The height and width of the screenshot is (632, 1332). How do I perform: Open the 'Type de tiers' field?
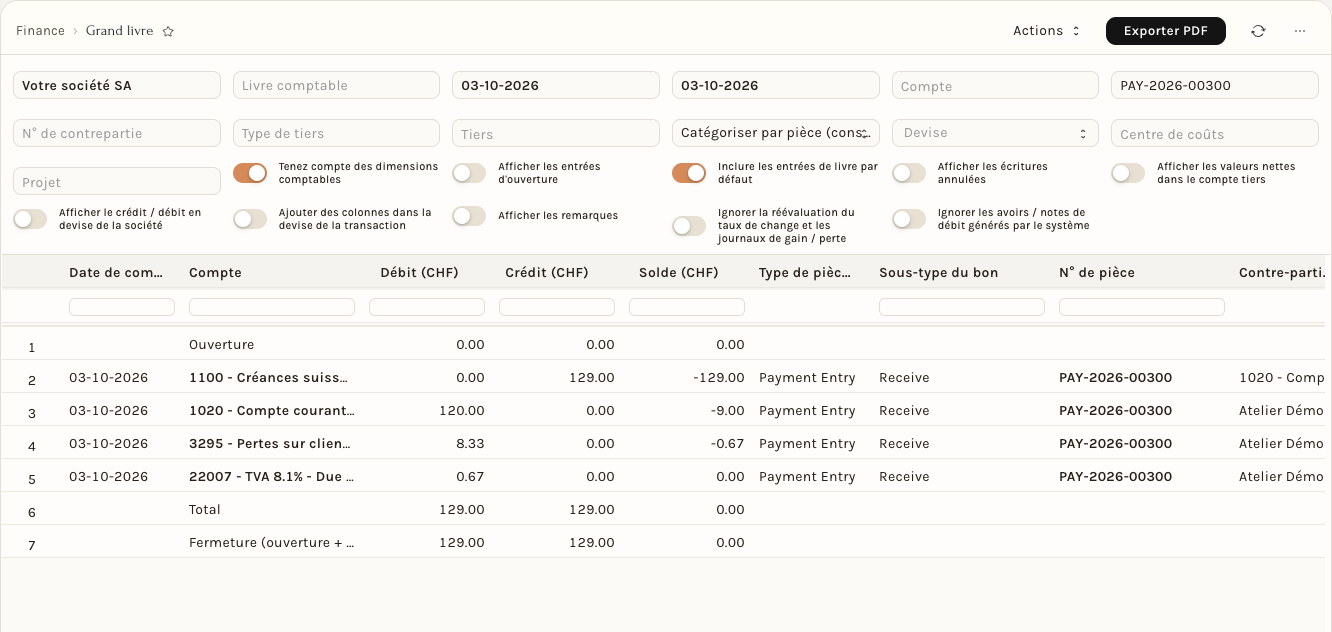tap(336, 133)
